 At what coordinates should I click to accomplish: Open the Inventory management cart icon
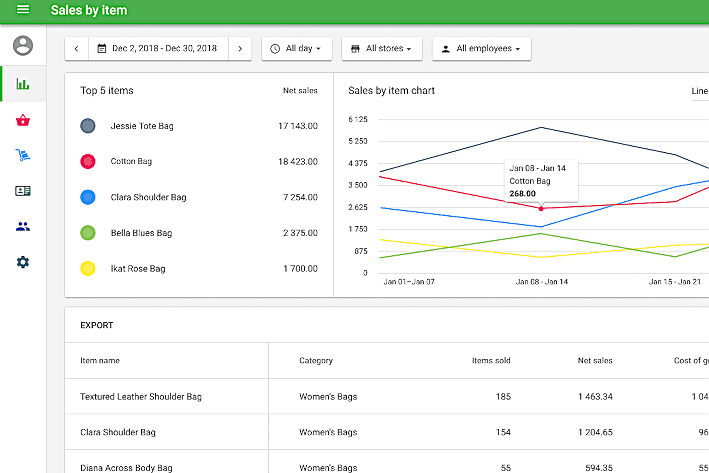(23, 156)
